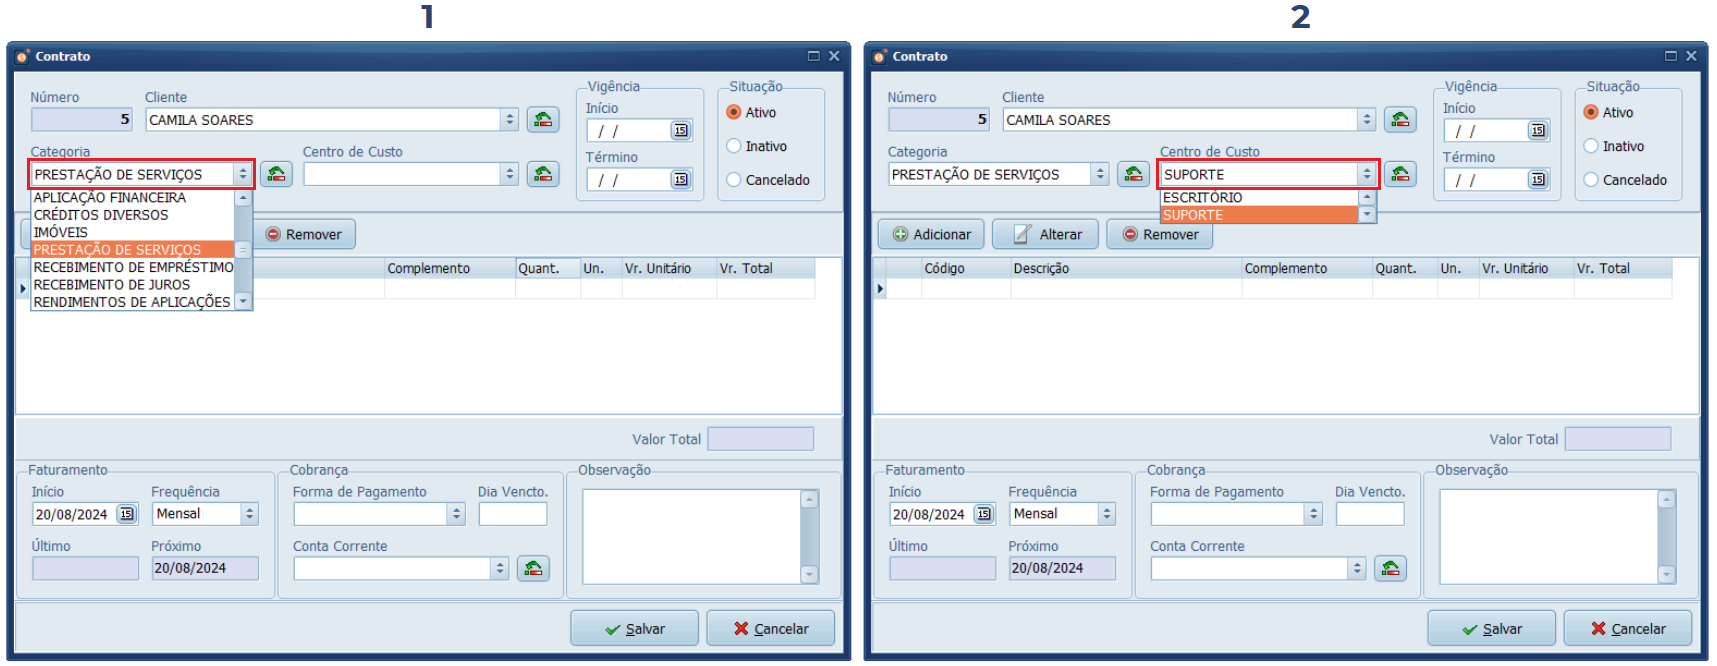Expand the Frequência Mensal dropdown in window 1
The height and width of the screenshot is (666, 1717).
coord(250,514)
